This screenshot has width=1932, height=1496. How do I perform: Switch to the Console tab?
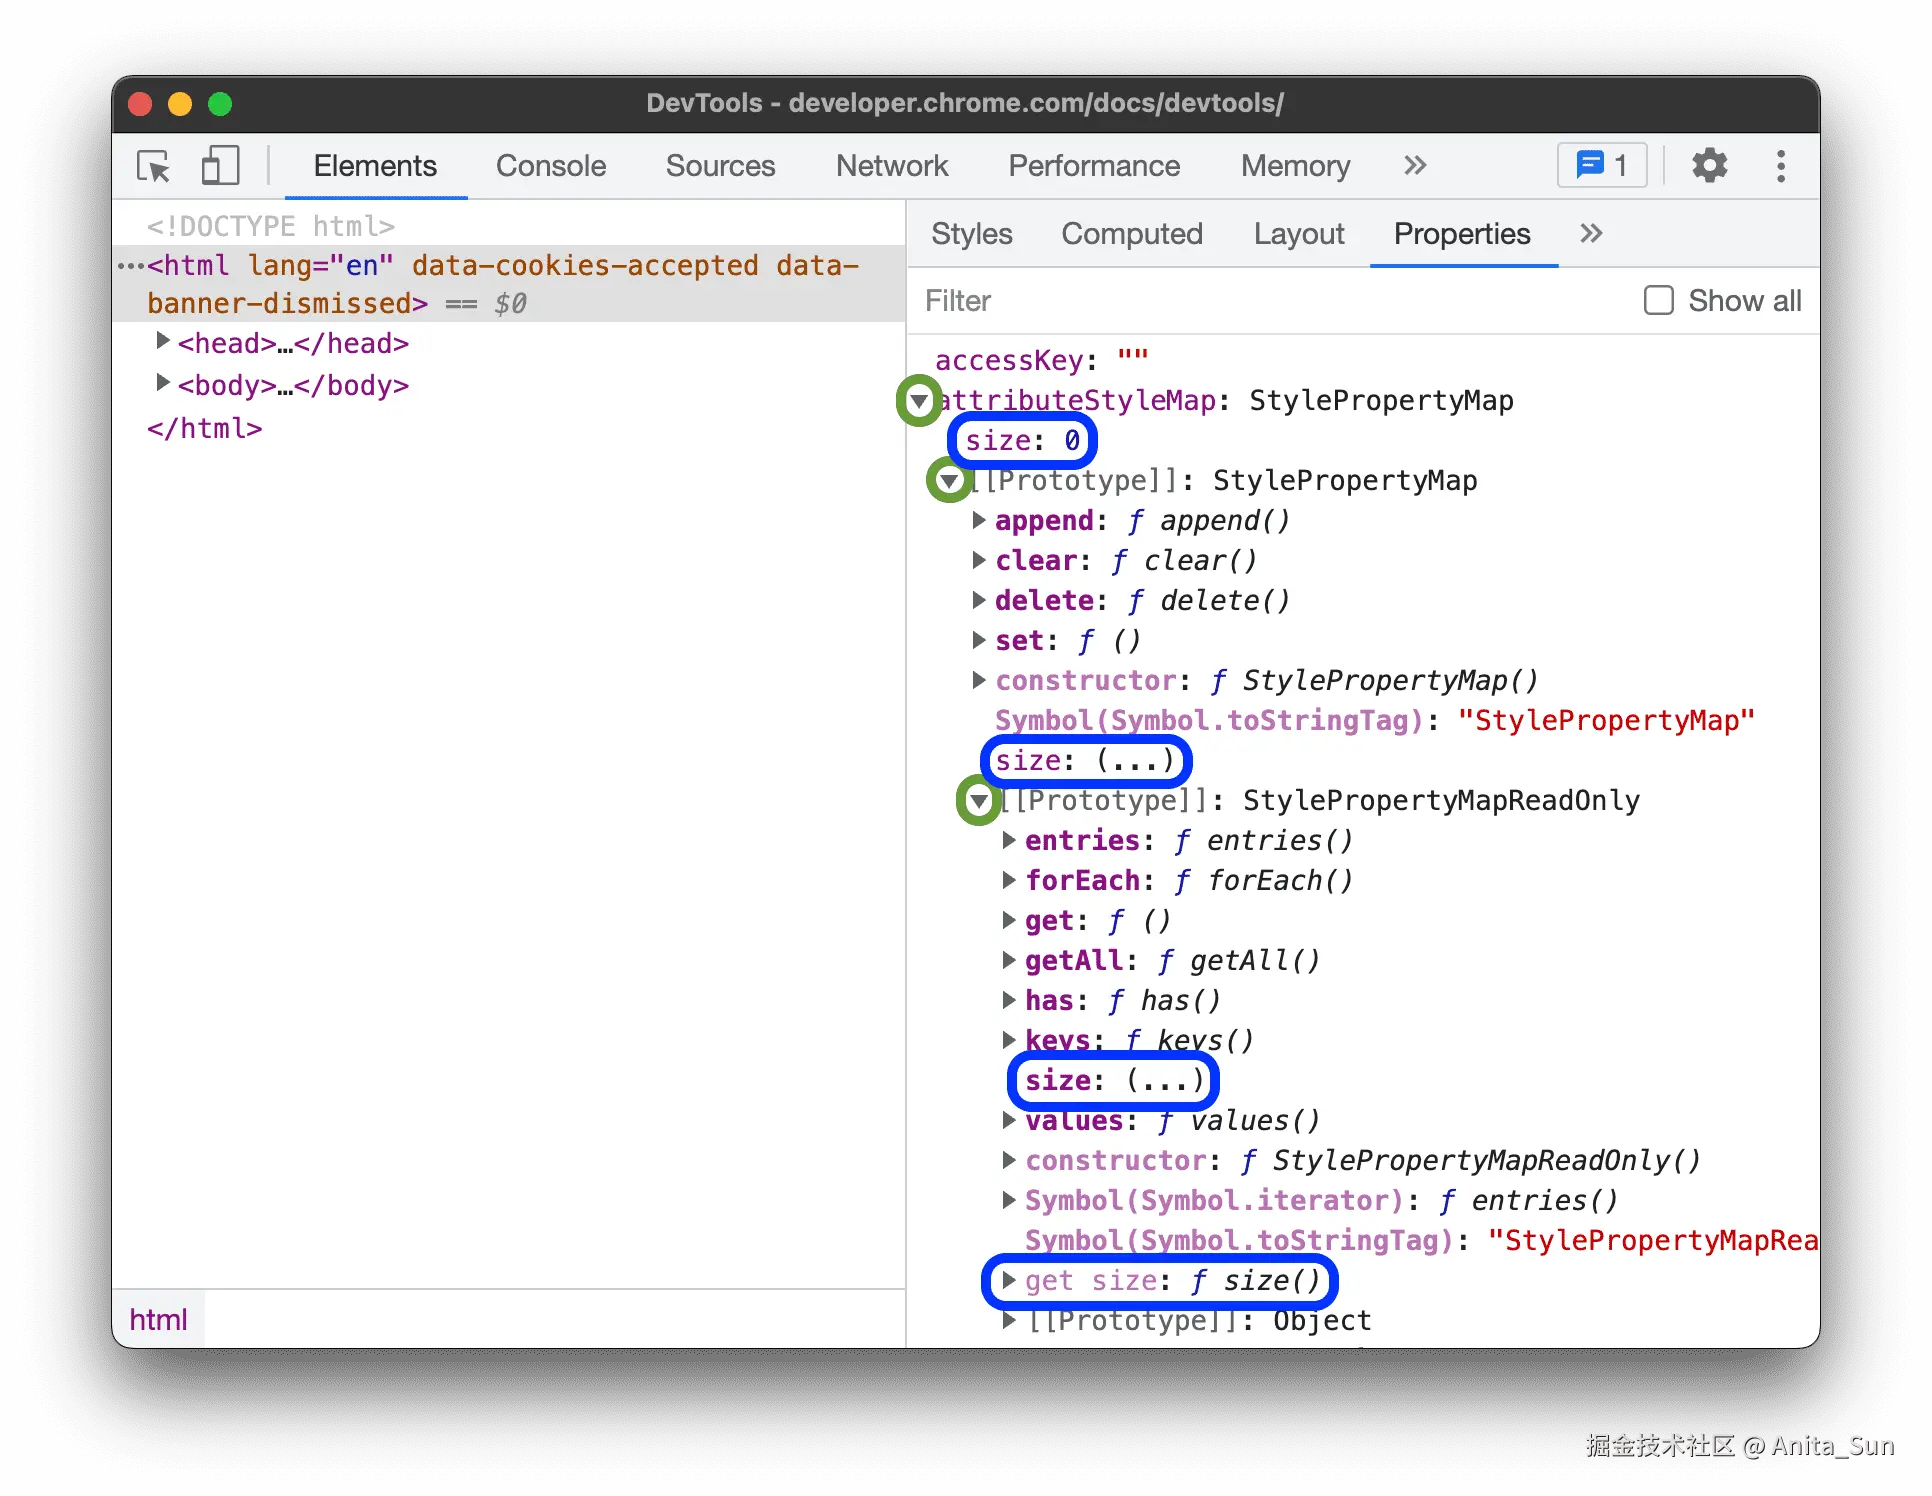550,166
